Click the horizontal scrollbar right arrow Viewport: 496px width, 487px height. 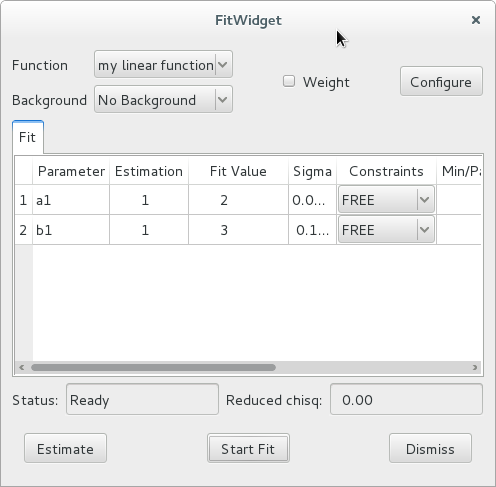475,368
